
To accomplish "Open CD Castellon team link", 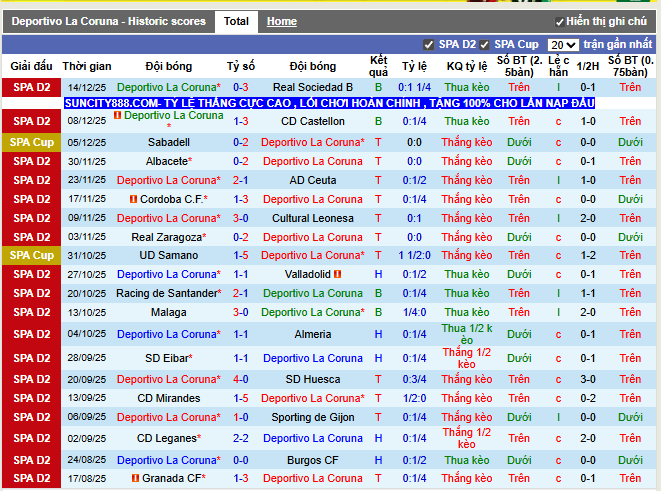I will 312,121.
